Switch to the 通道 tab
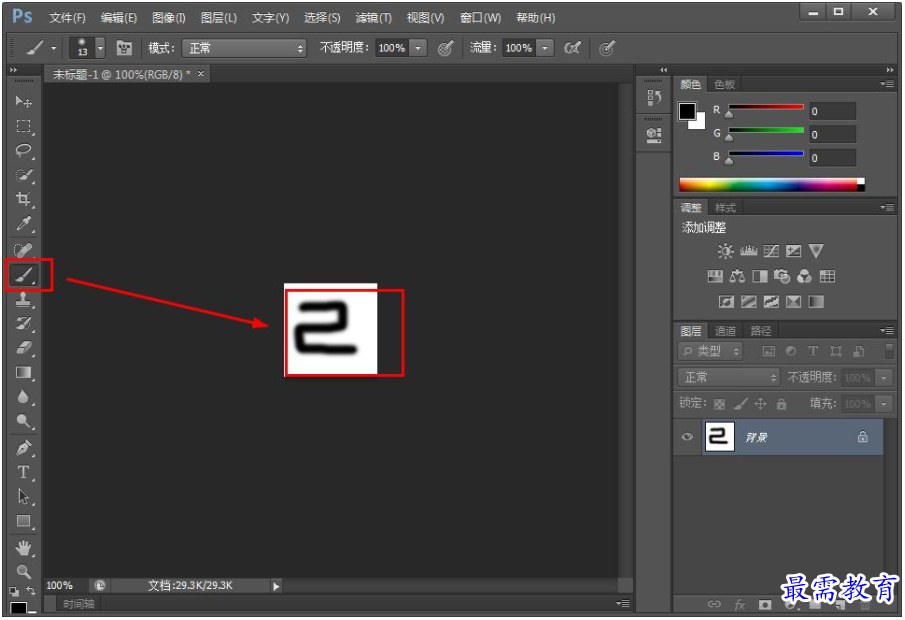 (725, 331)
